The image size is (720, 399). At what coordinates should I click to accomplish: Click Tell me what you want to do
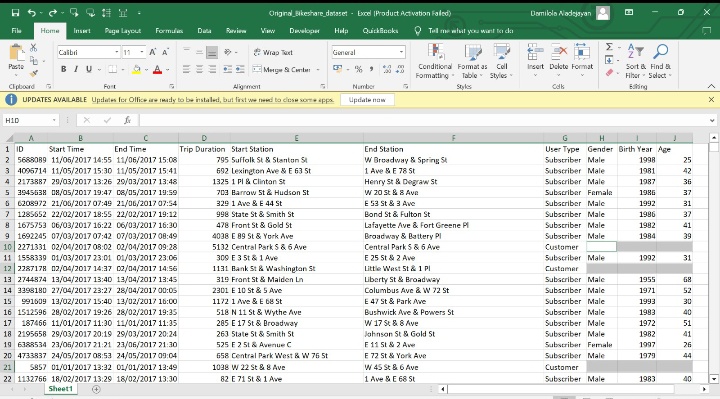(x=470, y=31)
